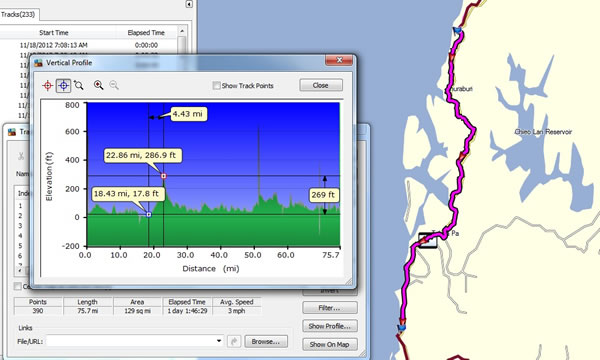
Task: Sort tracks by Elapsed Time column
Action: [146, 33]
